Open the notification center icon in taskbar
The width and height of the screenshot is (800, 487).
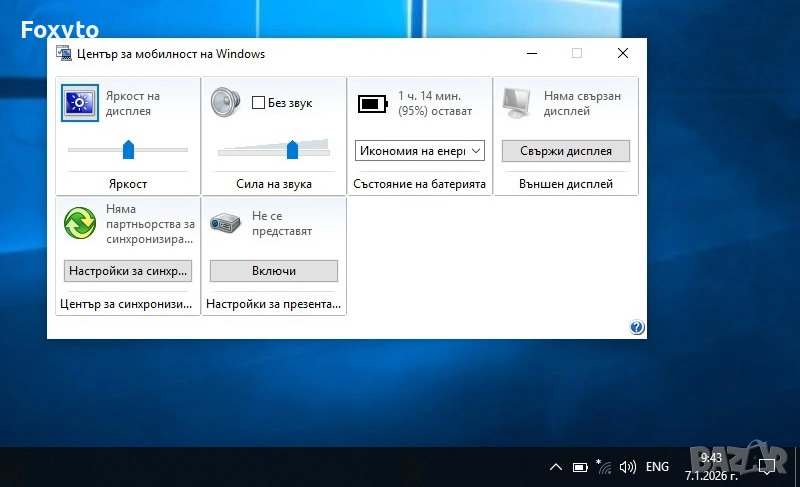coord(767,466)
